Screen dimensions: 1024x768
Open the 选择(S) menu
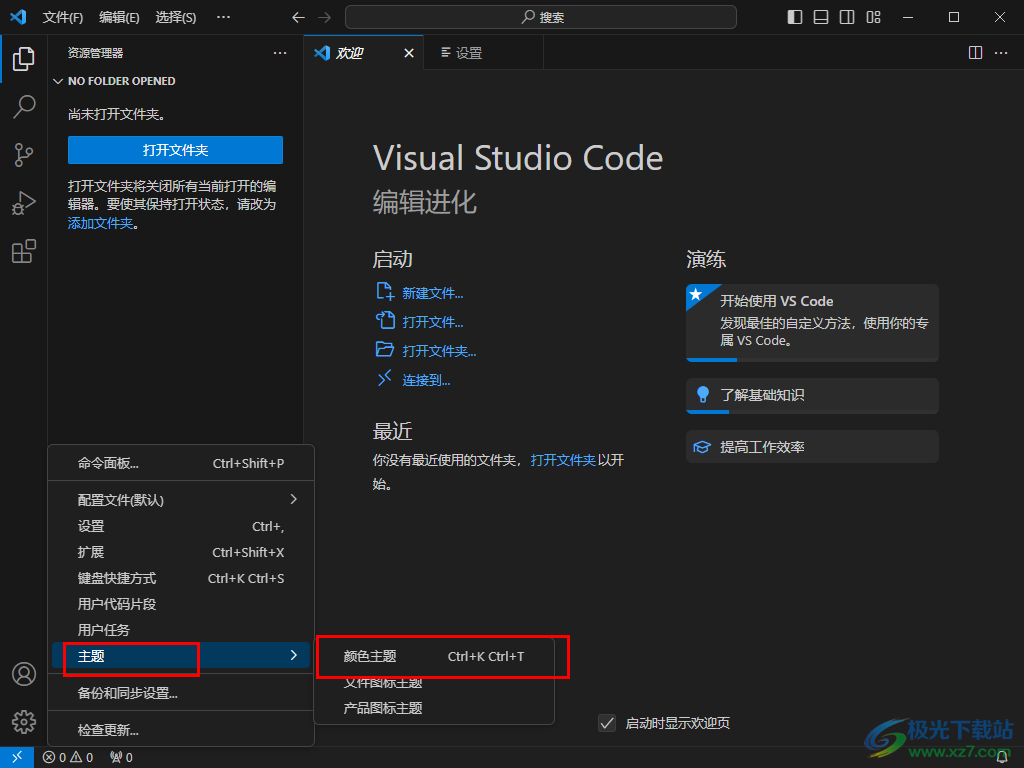click(x=176, y=17)
